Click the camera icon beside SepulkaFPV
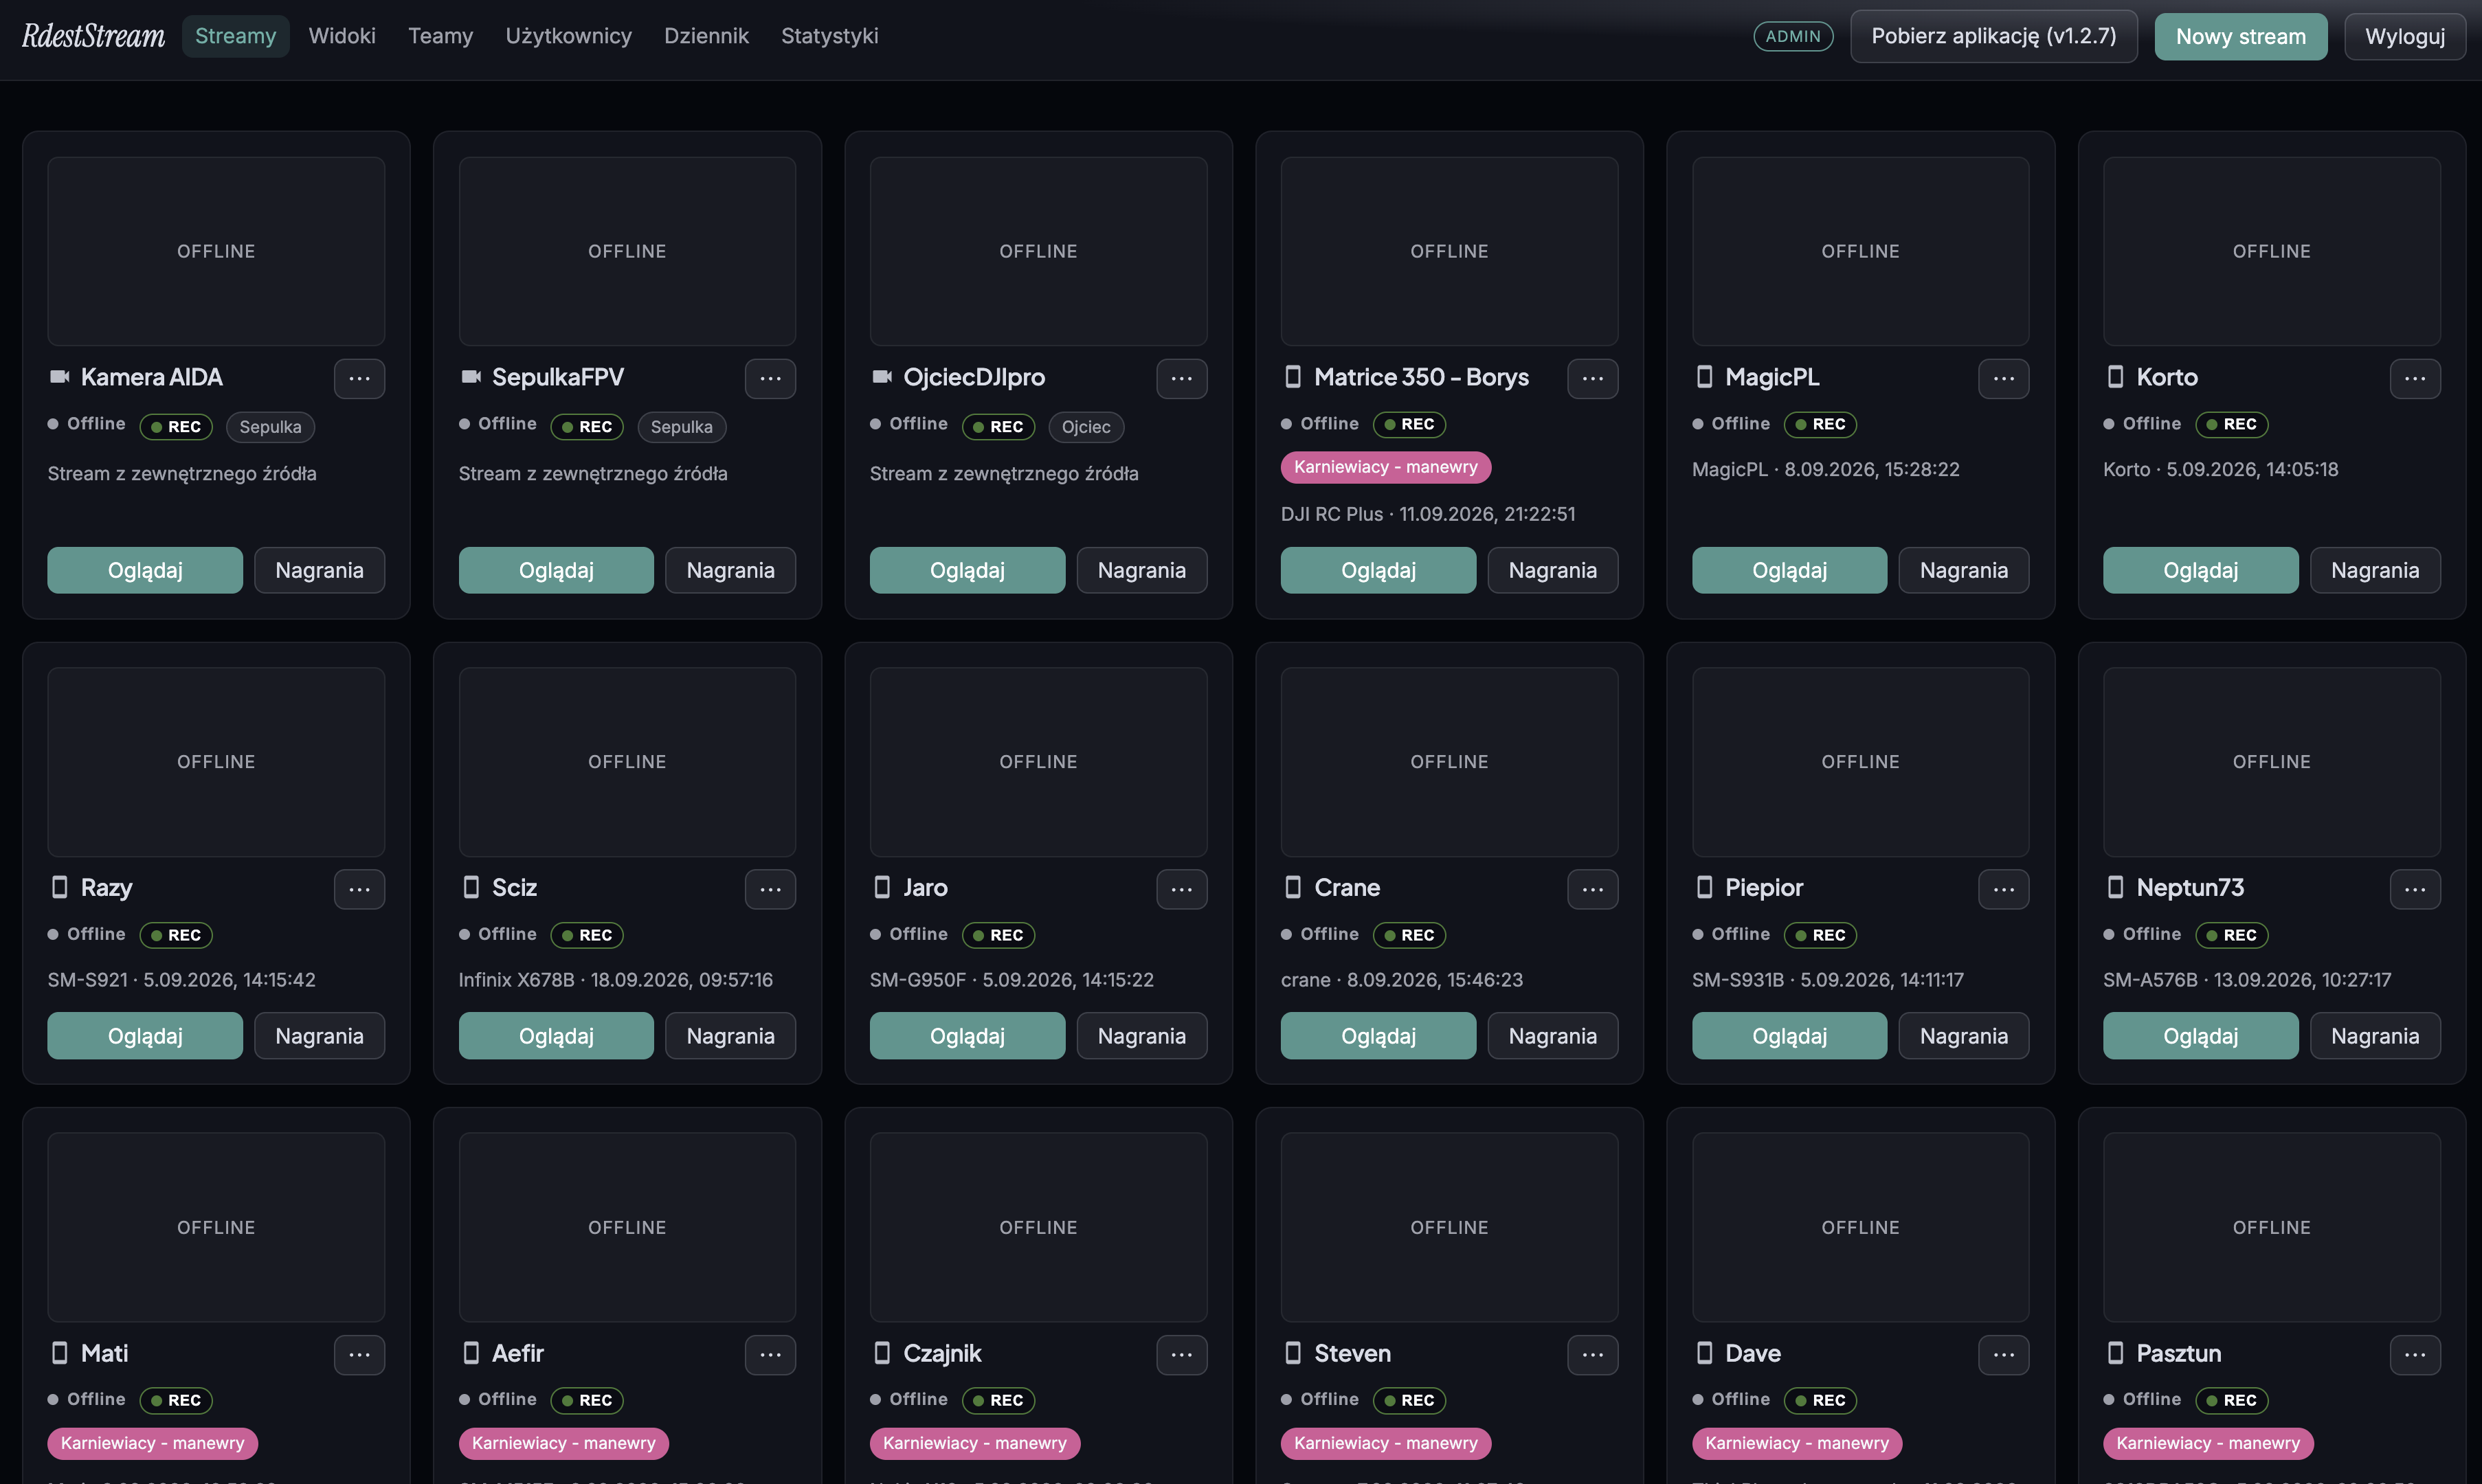The image size is (2482, 1484). [470, 377]
